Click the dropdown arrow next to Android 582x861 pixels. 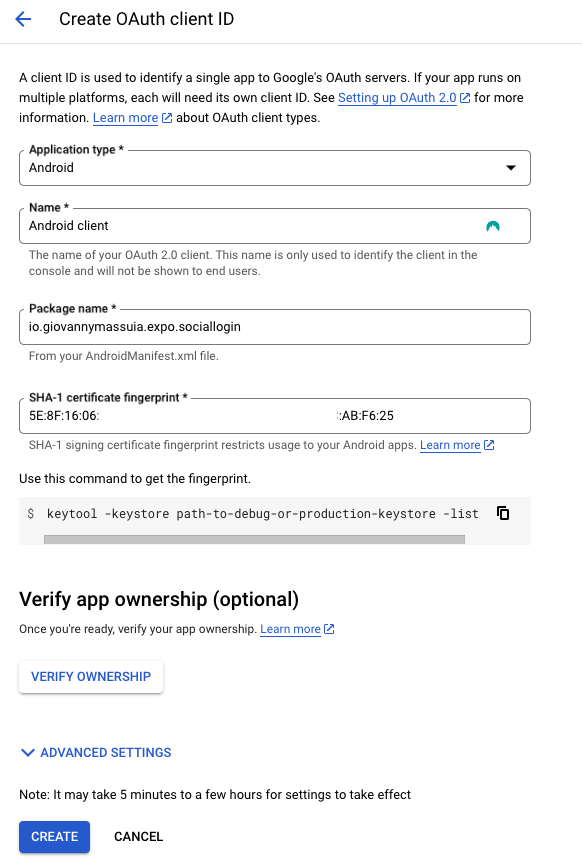point(511,168)
